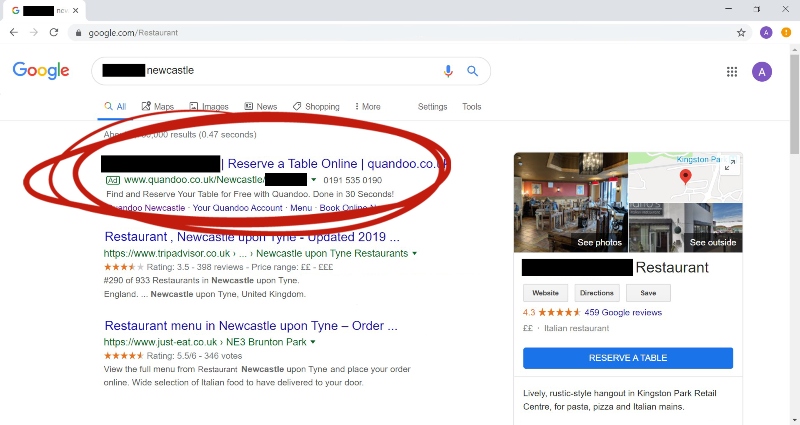
Task: Reload the page
Action: click(54, 32)
